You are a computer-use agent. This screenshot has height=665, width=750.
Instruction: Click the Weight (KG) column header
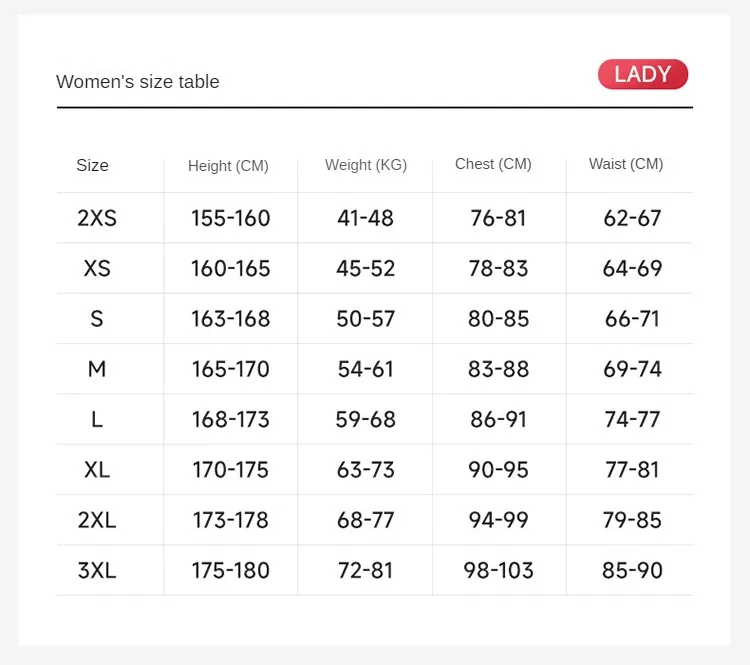pyautogui.click(x=366, y=165)
